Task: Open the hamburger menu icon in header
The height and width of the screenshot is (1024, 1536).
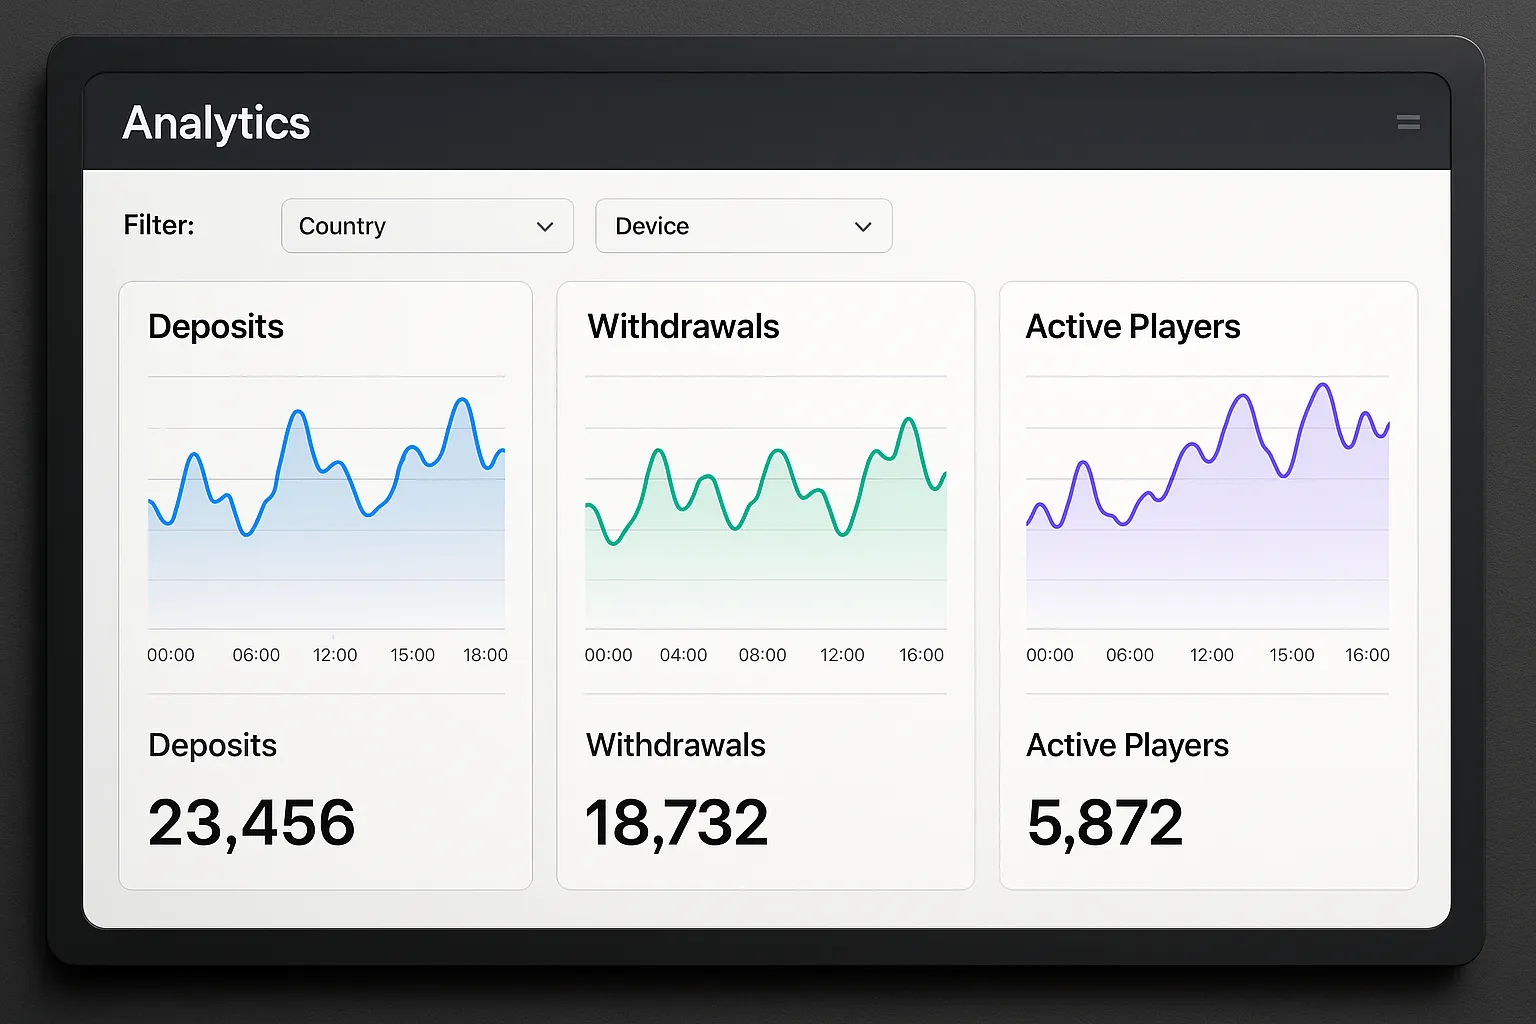Action: tap(1408, 123)
